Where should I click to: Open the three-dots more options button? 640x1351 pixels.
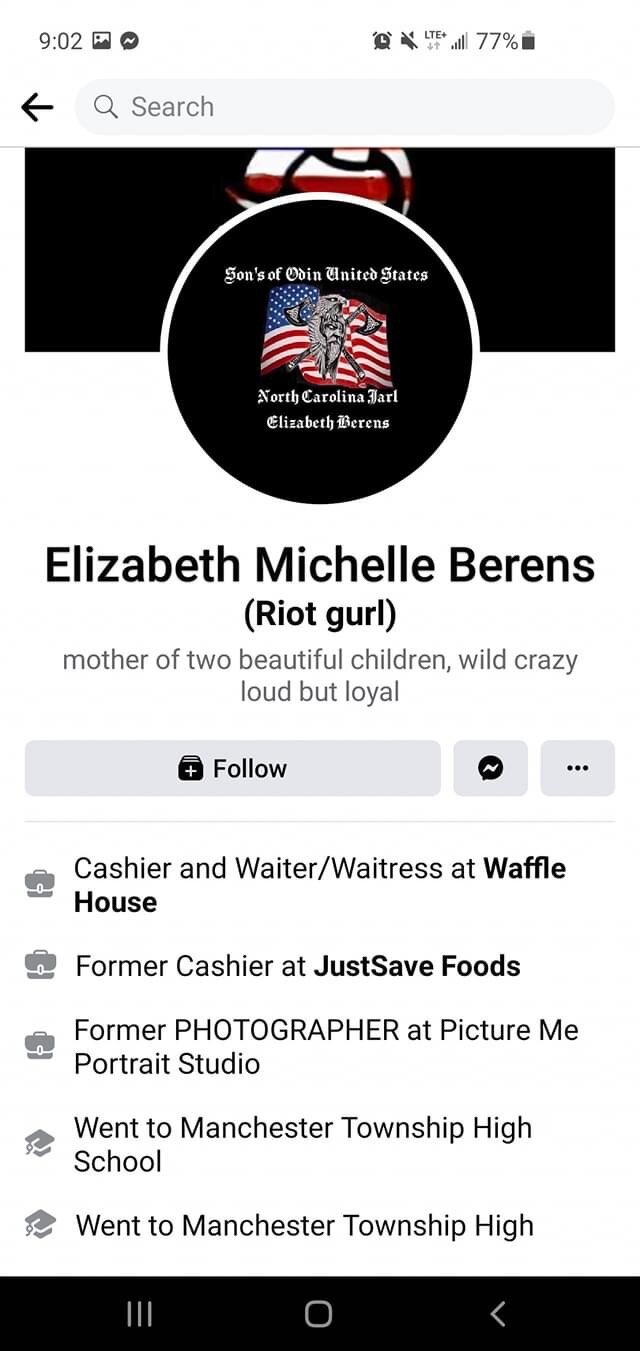(x=578, y=768)
